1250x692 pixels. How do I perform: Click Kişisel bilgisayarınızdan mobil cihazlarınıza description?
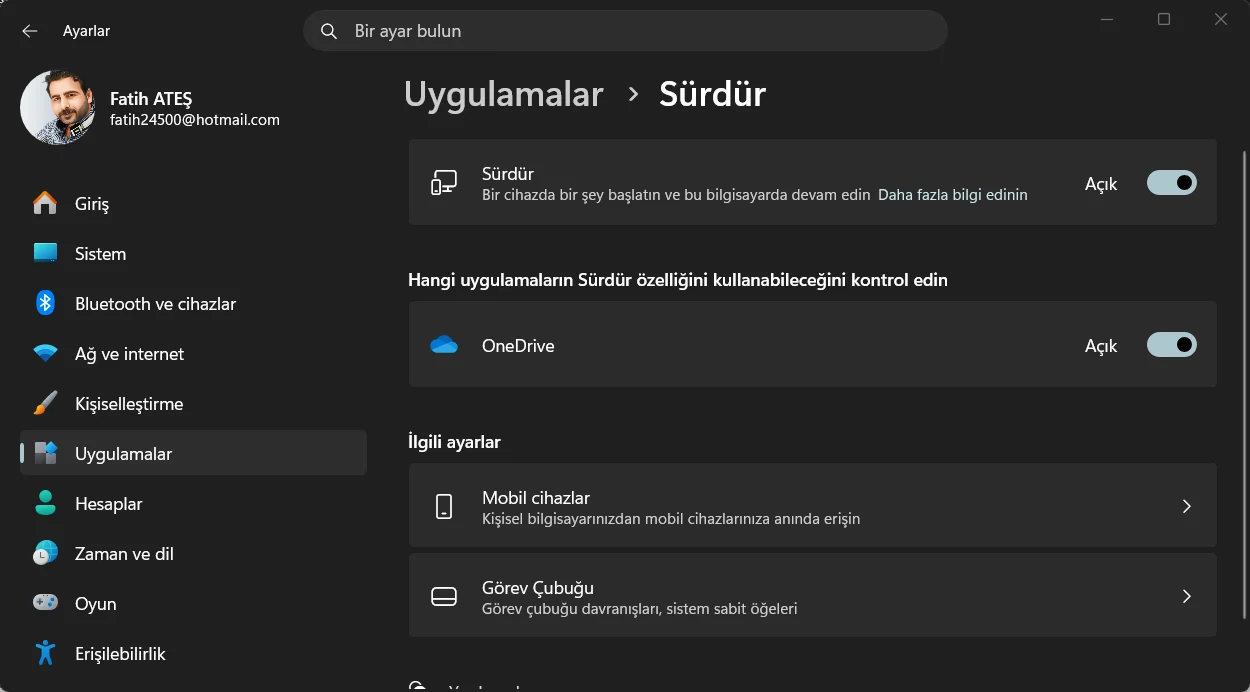click(671, 519)
